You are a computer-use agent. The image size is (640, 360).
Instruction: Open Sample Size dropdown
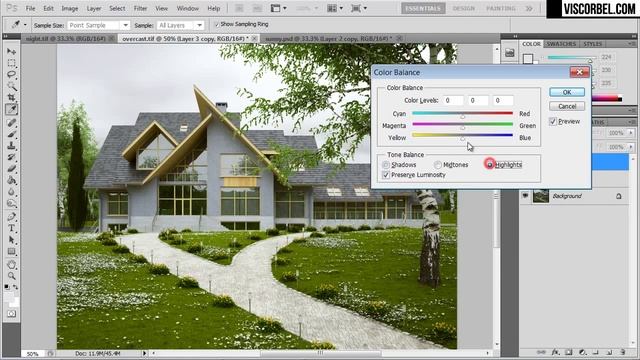(x=125, y=25)
